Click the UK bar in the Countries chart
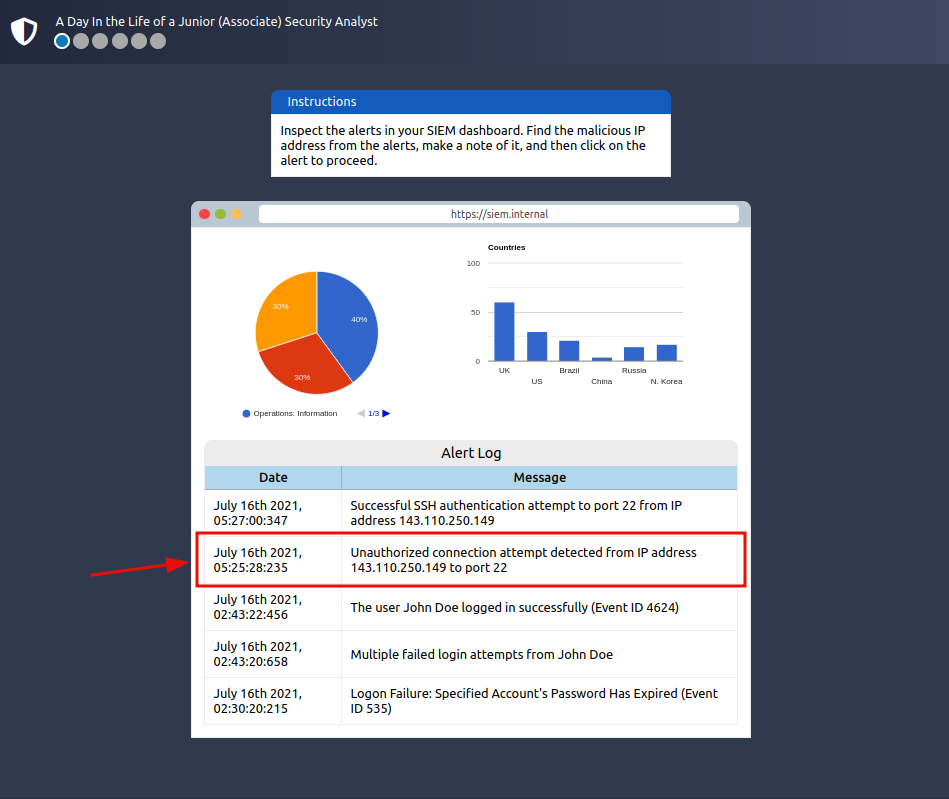The height and width of the screenshot is (799, 949). [504, 332]
